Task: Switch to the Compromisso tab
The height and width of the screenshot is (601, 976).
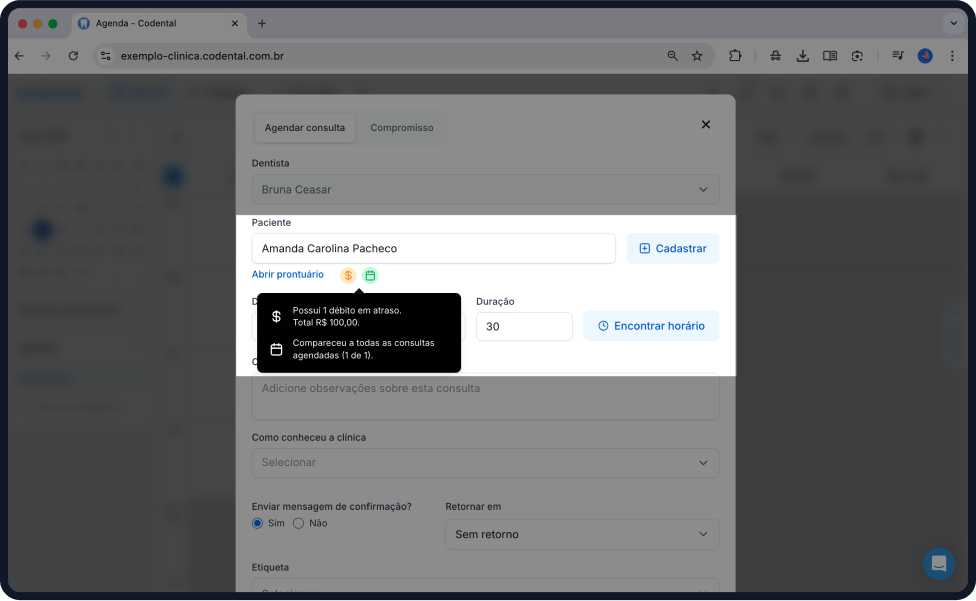Action: (402, 128)
